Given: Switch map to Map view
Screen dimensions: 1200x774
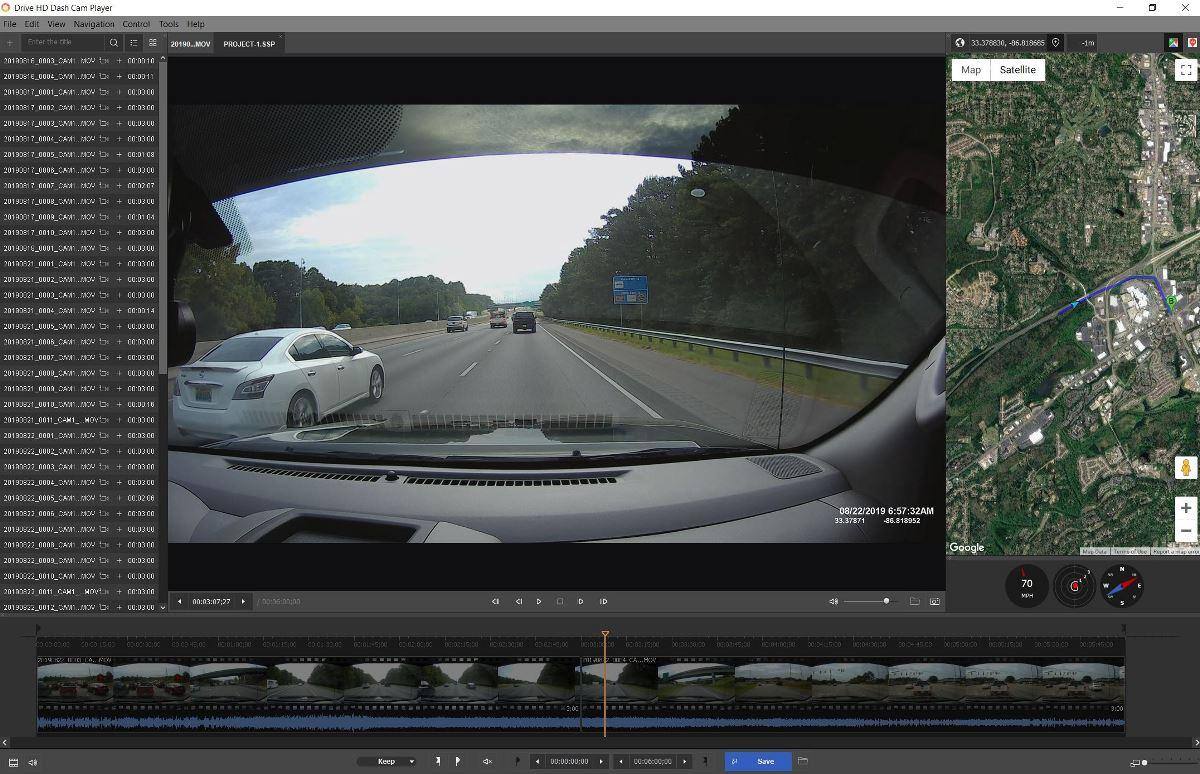Looking at the screenshot, I should coord(970,70).
